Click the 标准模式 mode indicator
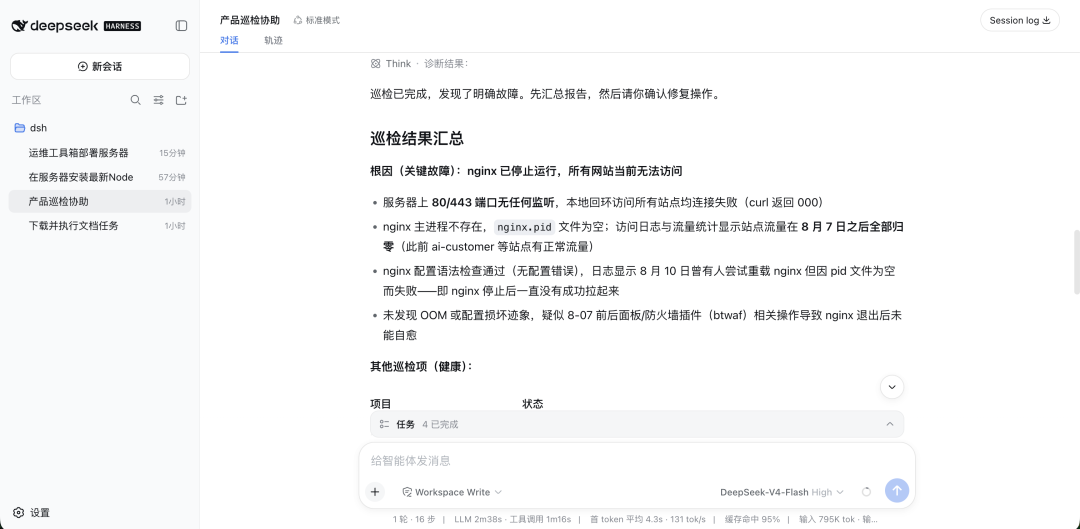 [317, 20]
